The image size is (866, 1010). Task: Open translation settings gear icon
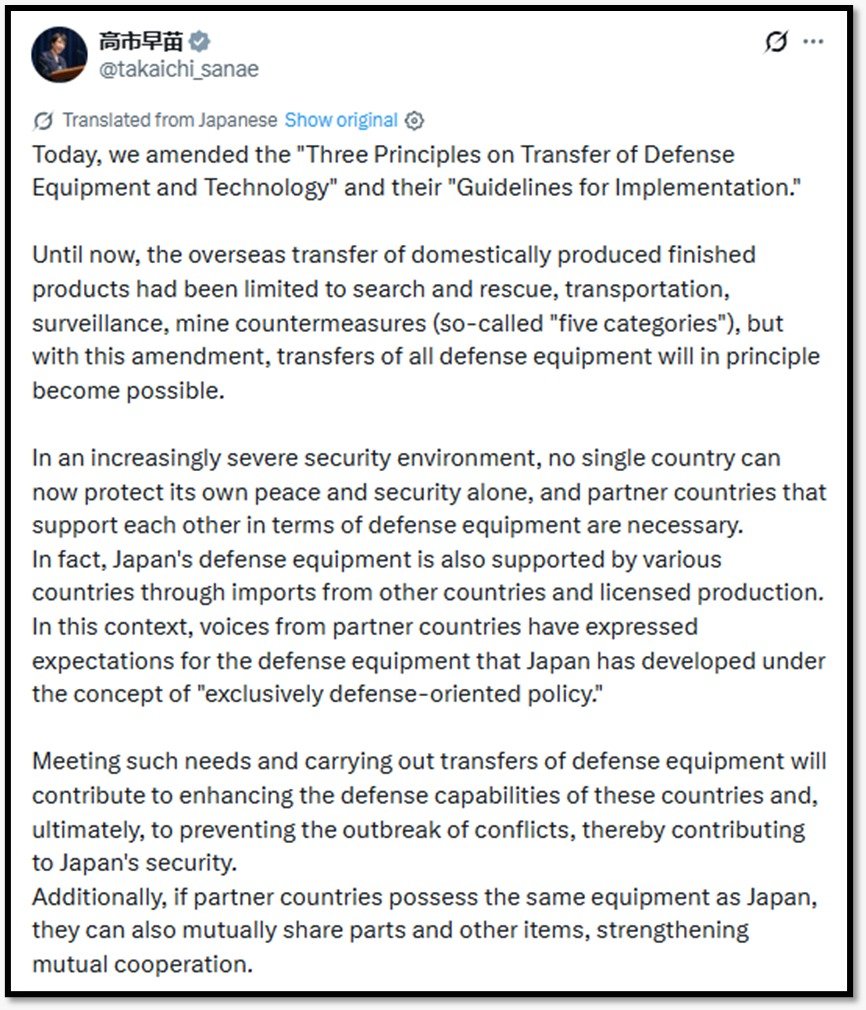pyautogui.click(x=414, y=121)
